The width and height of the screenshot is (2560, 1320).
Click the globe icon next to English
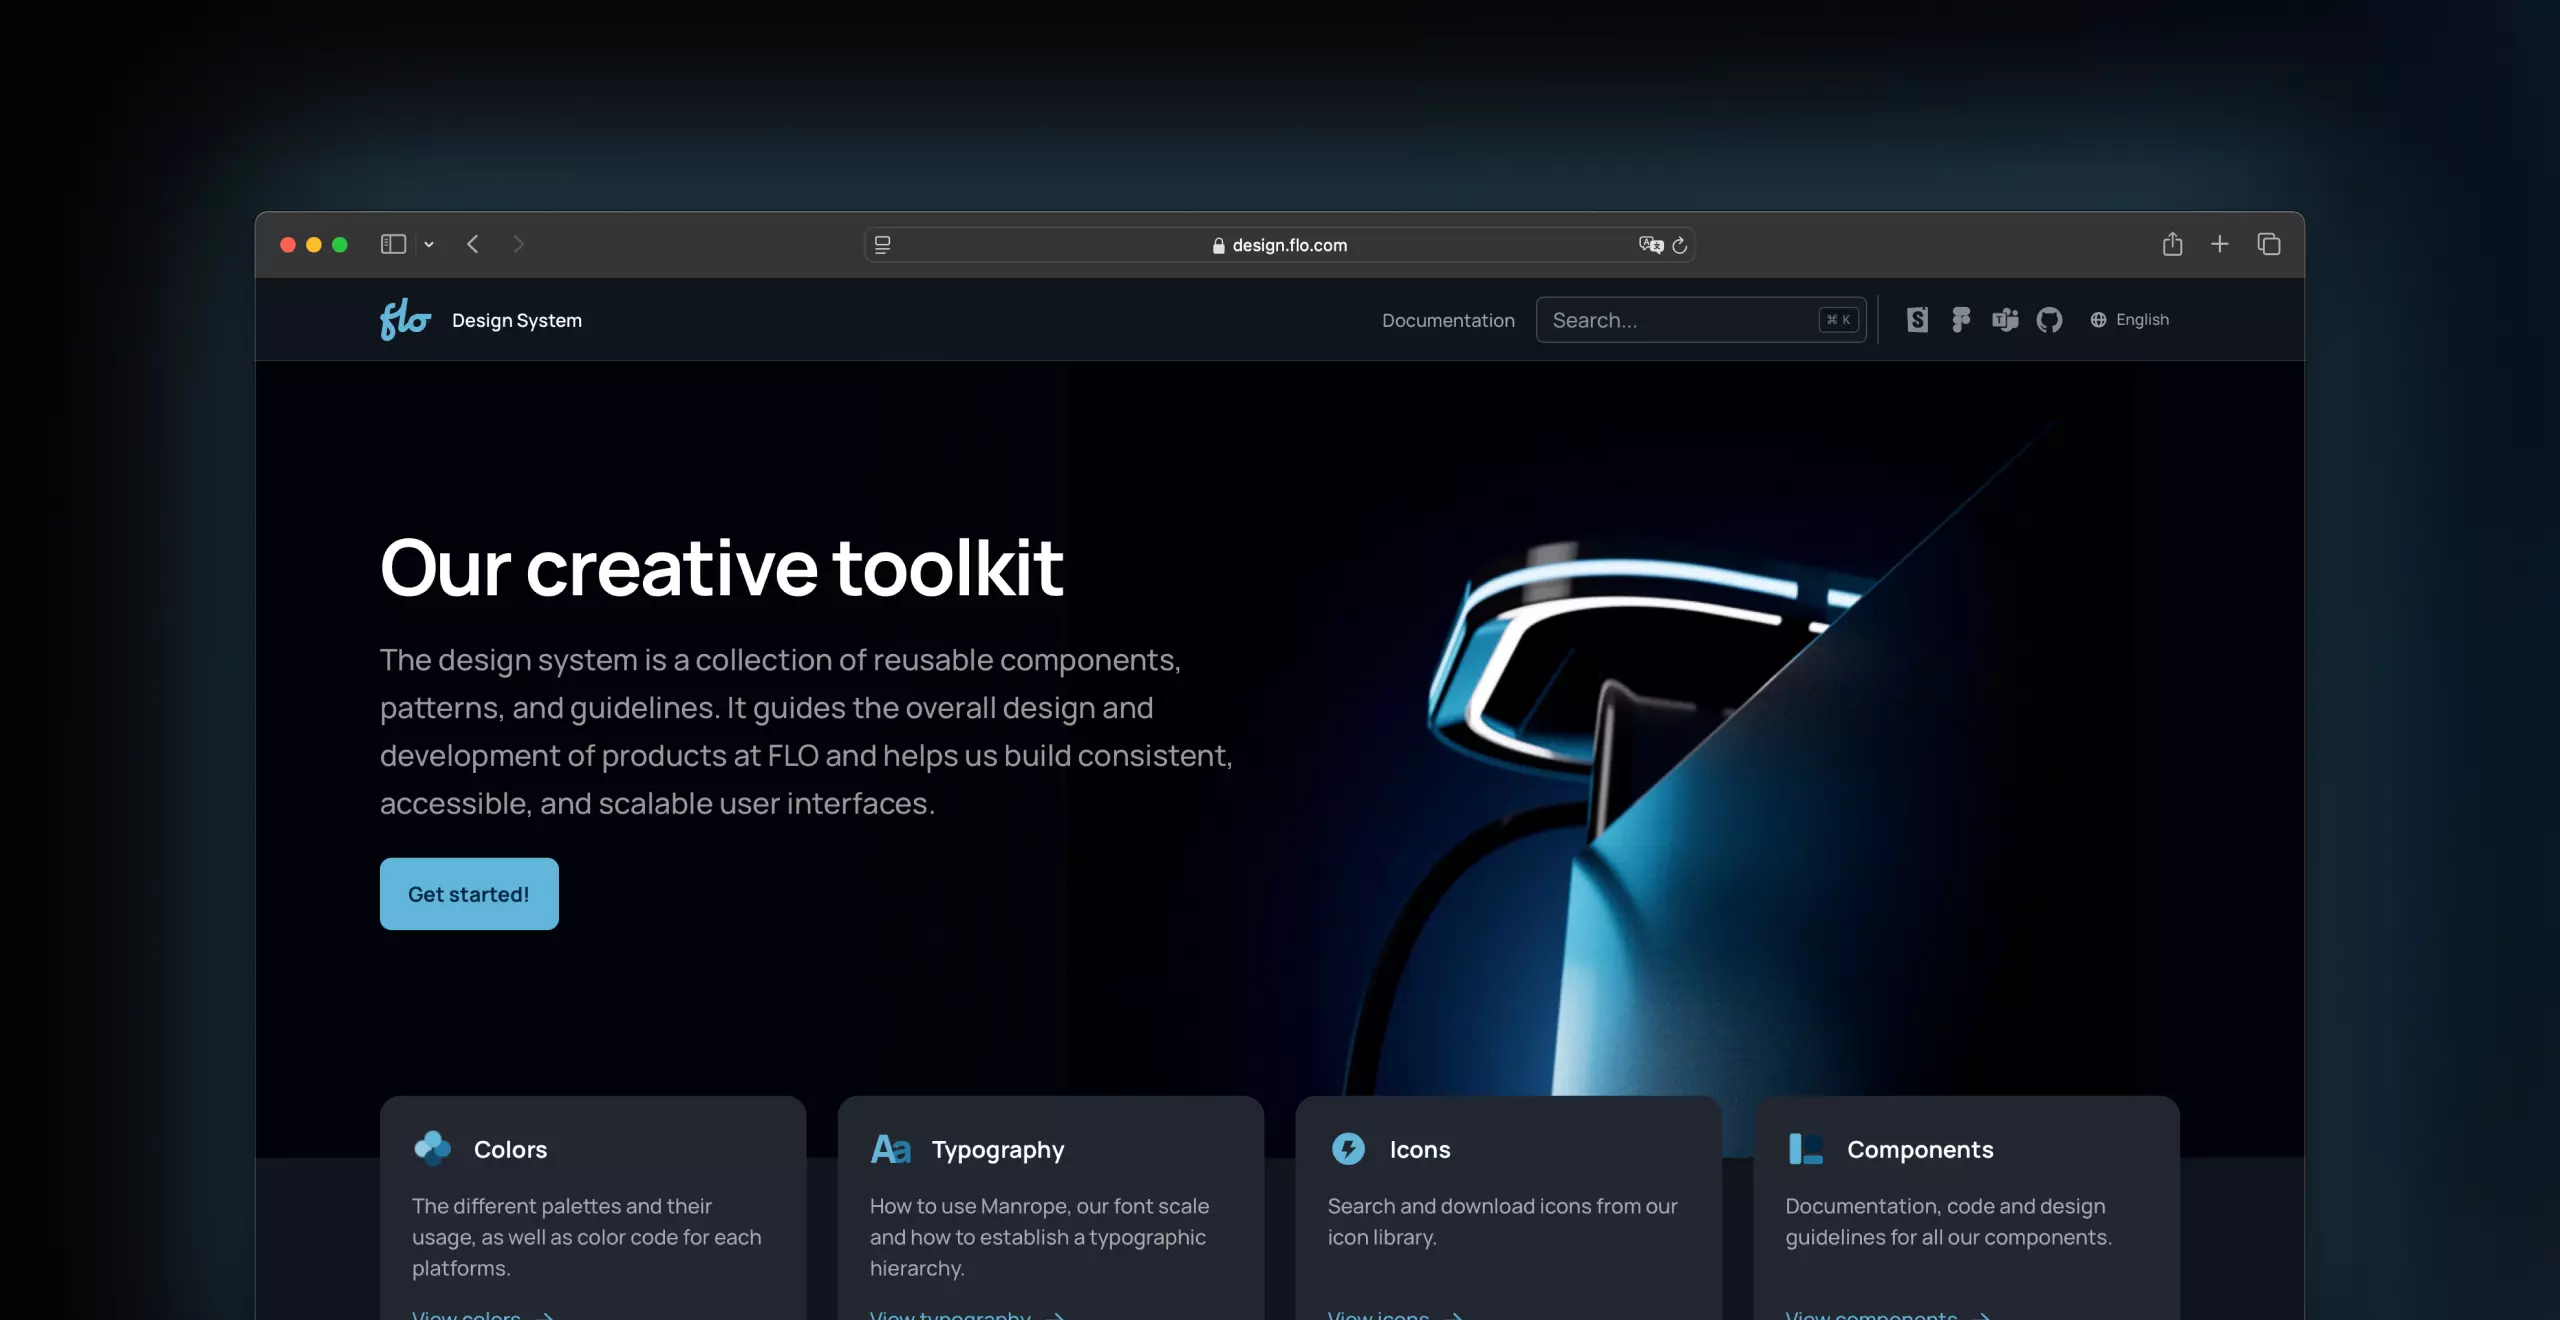2098,320
